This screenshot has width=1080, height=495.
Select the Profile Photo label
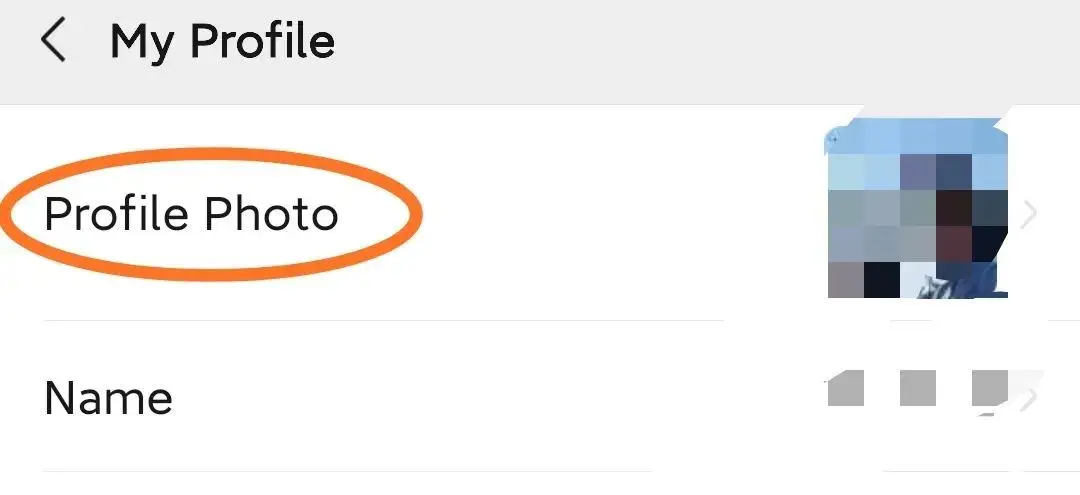click(191, 213)
